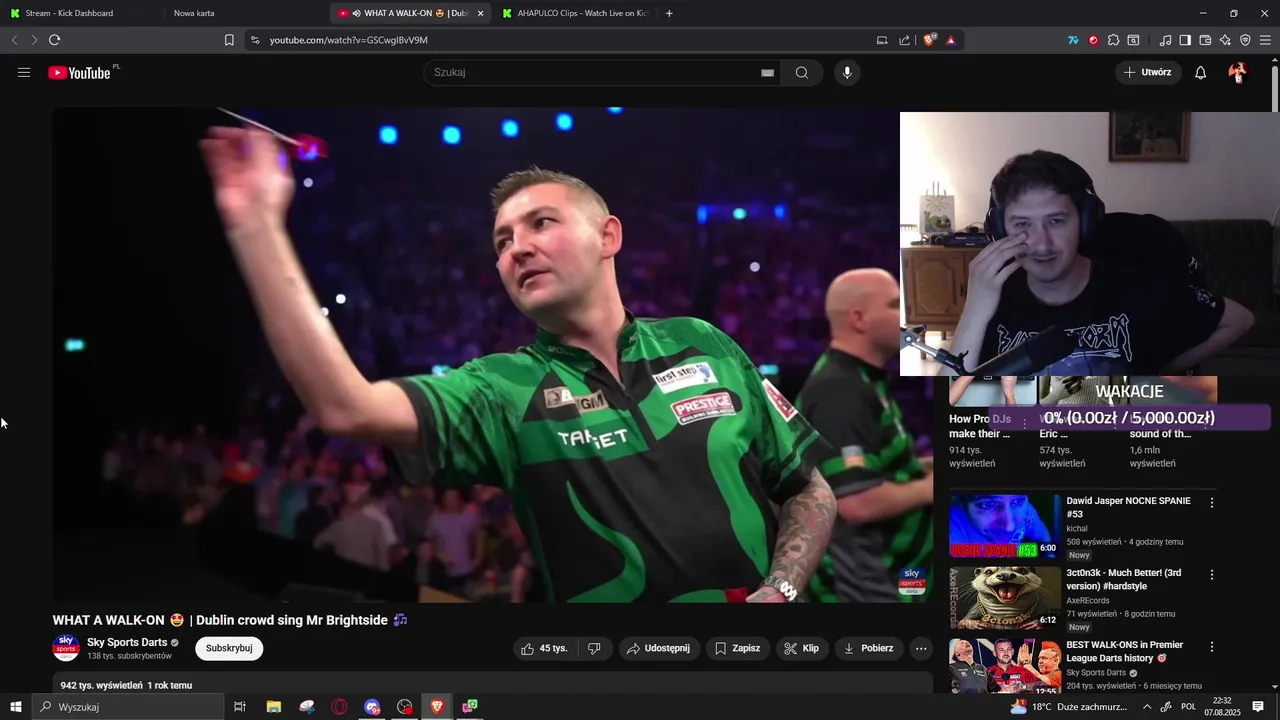
Task: Open the browser main menu icon
Action: point(1266,40)
